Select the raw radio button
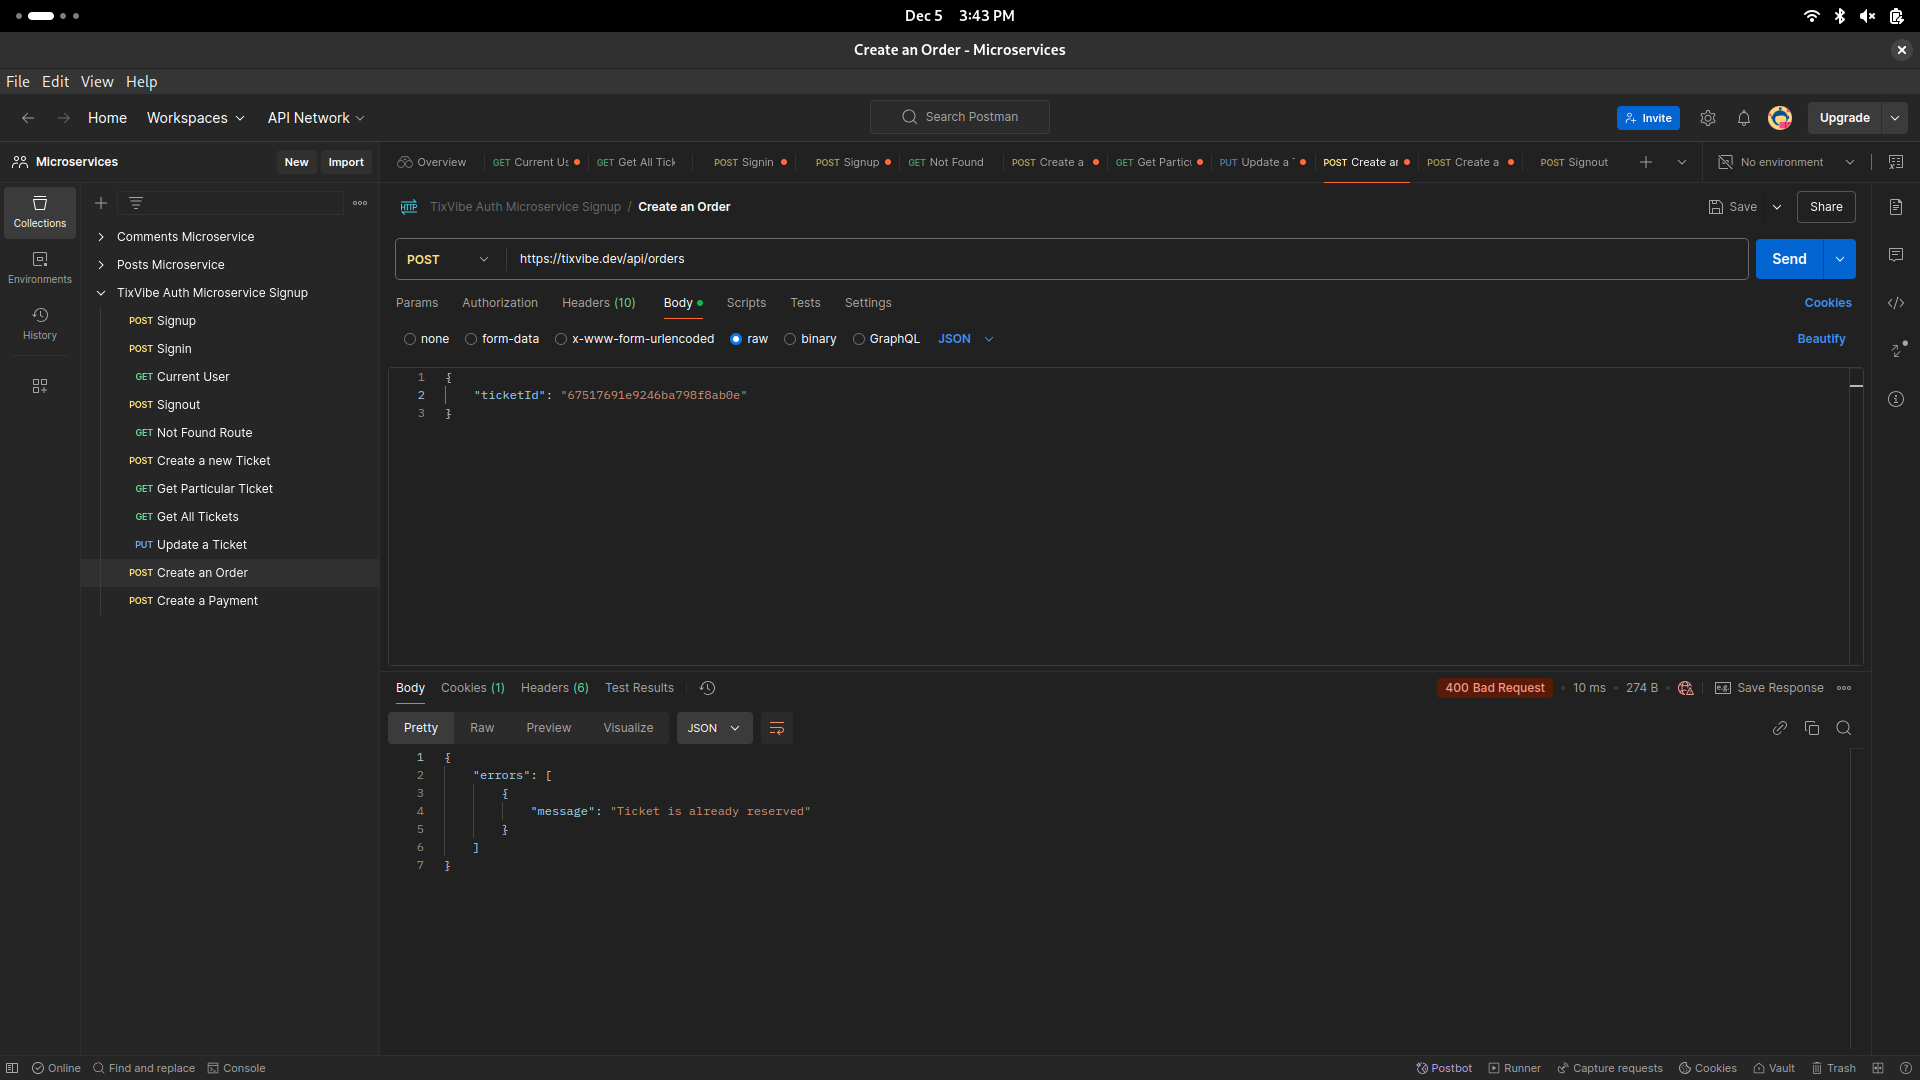The width and height of the screenshot is (1920, 1080). click(x=737, y=339)
